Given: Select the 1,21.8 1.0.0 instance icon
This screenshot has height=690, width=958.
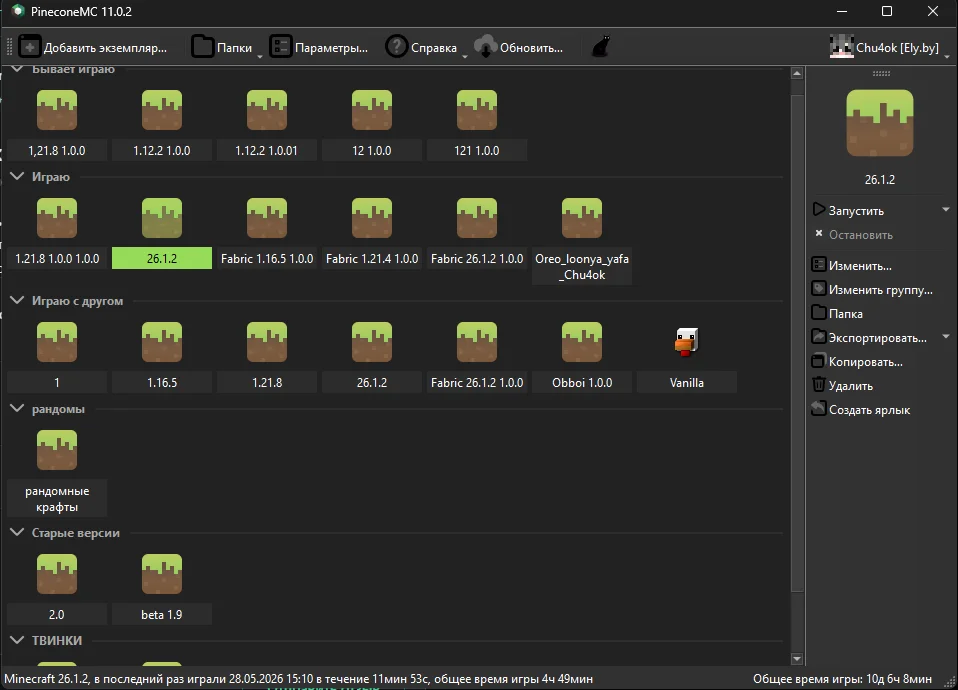Looking at the screenshot, I should 57,110.
